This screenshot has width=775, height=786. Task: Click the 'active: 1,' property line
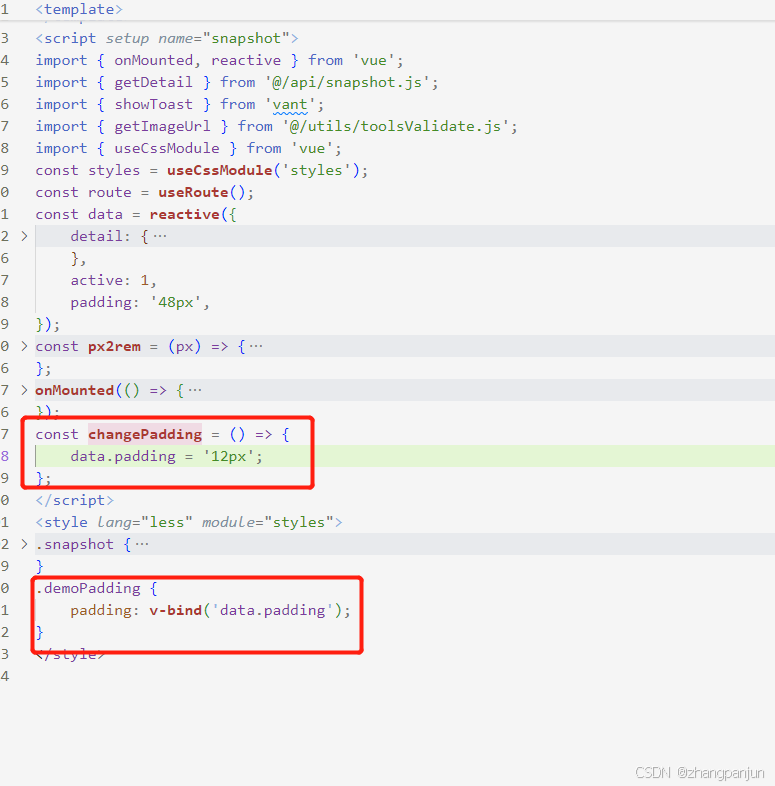point(114,281)
